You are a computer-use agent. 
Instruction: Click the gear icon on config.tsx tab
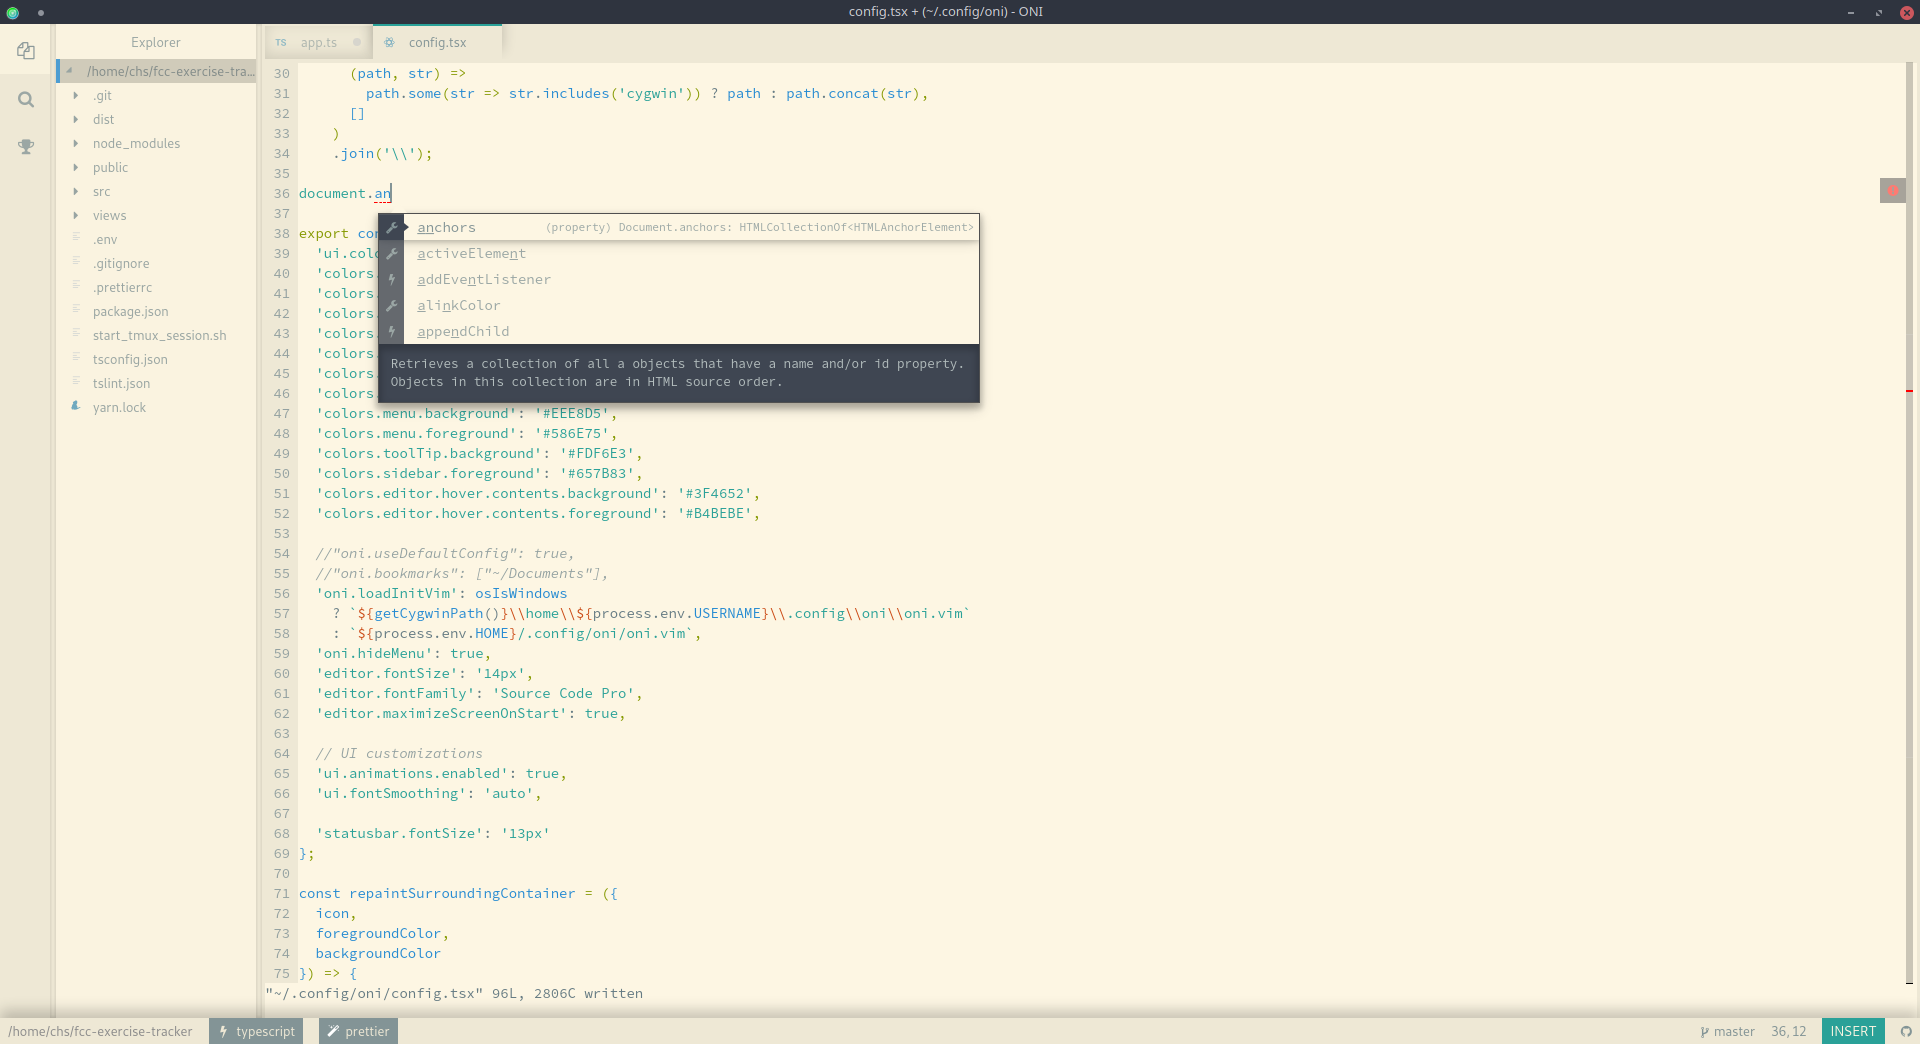coord(389,42)
